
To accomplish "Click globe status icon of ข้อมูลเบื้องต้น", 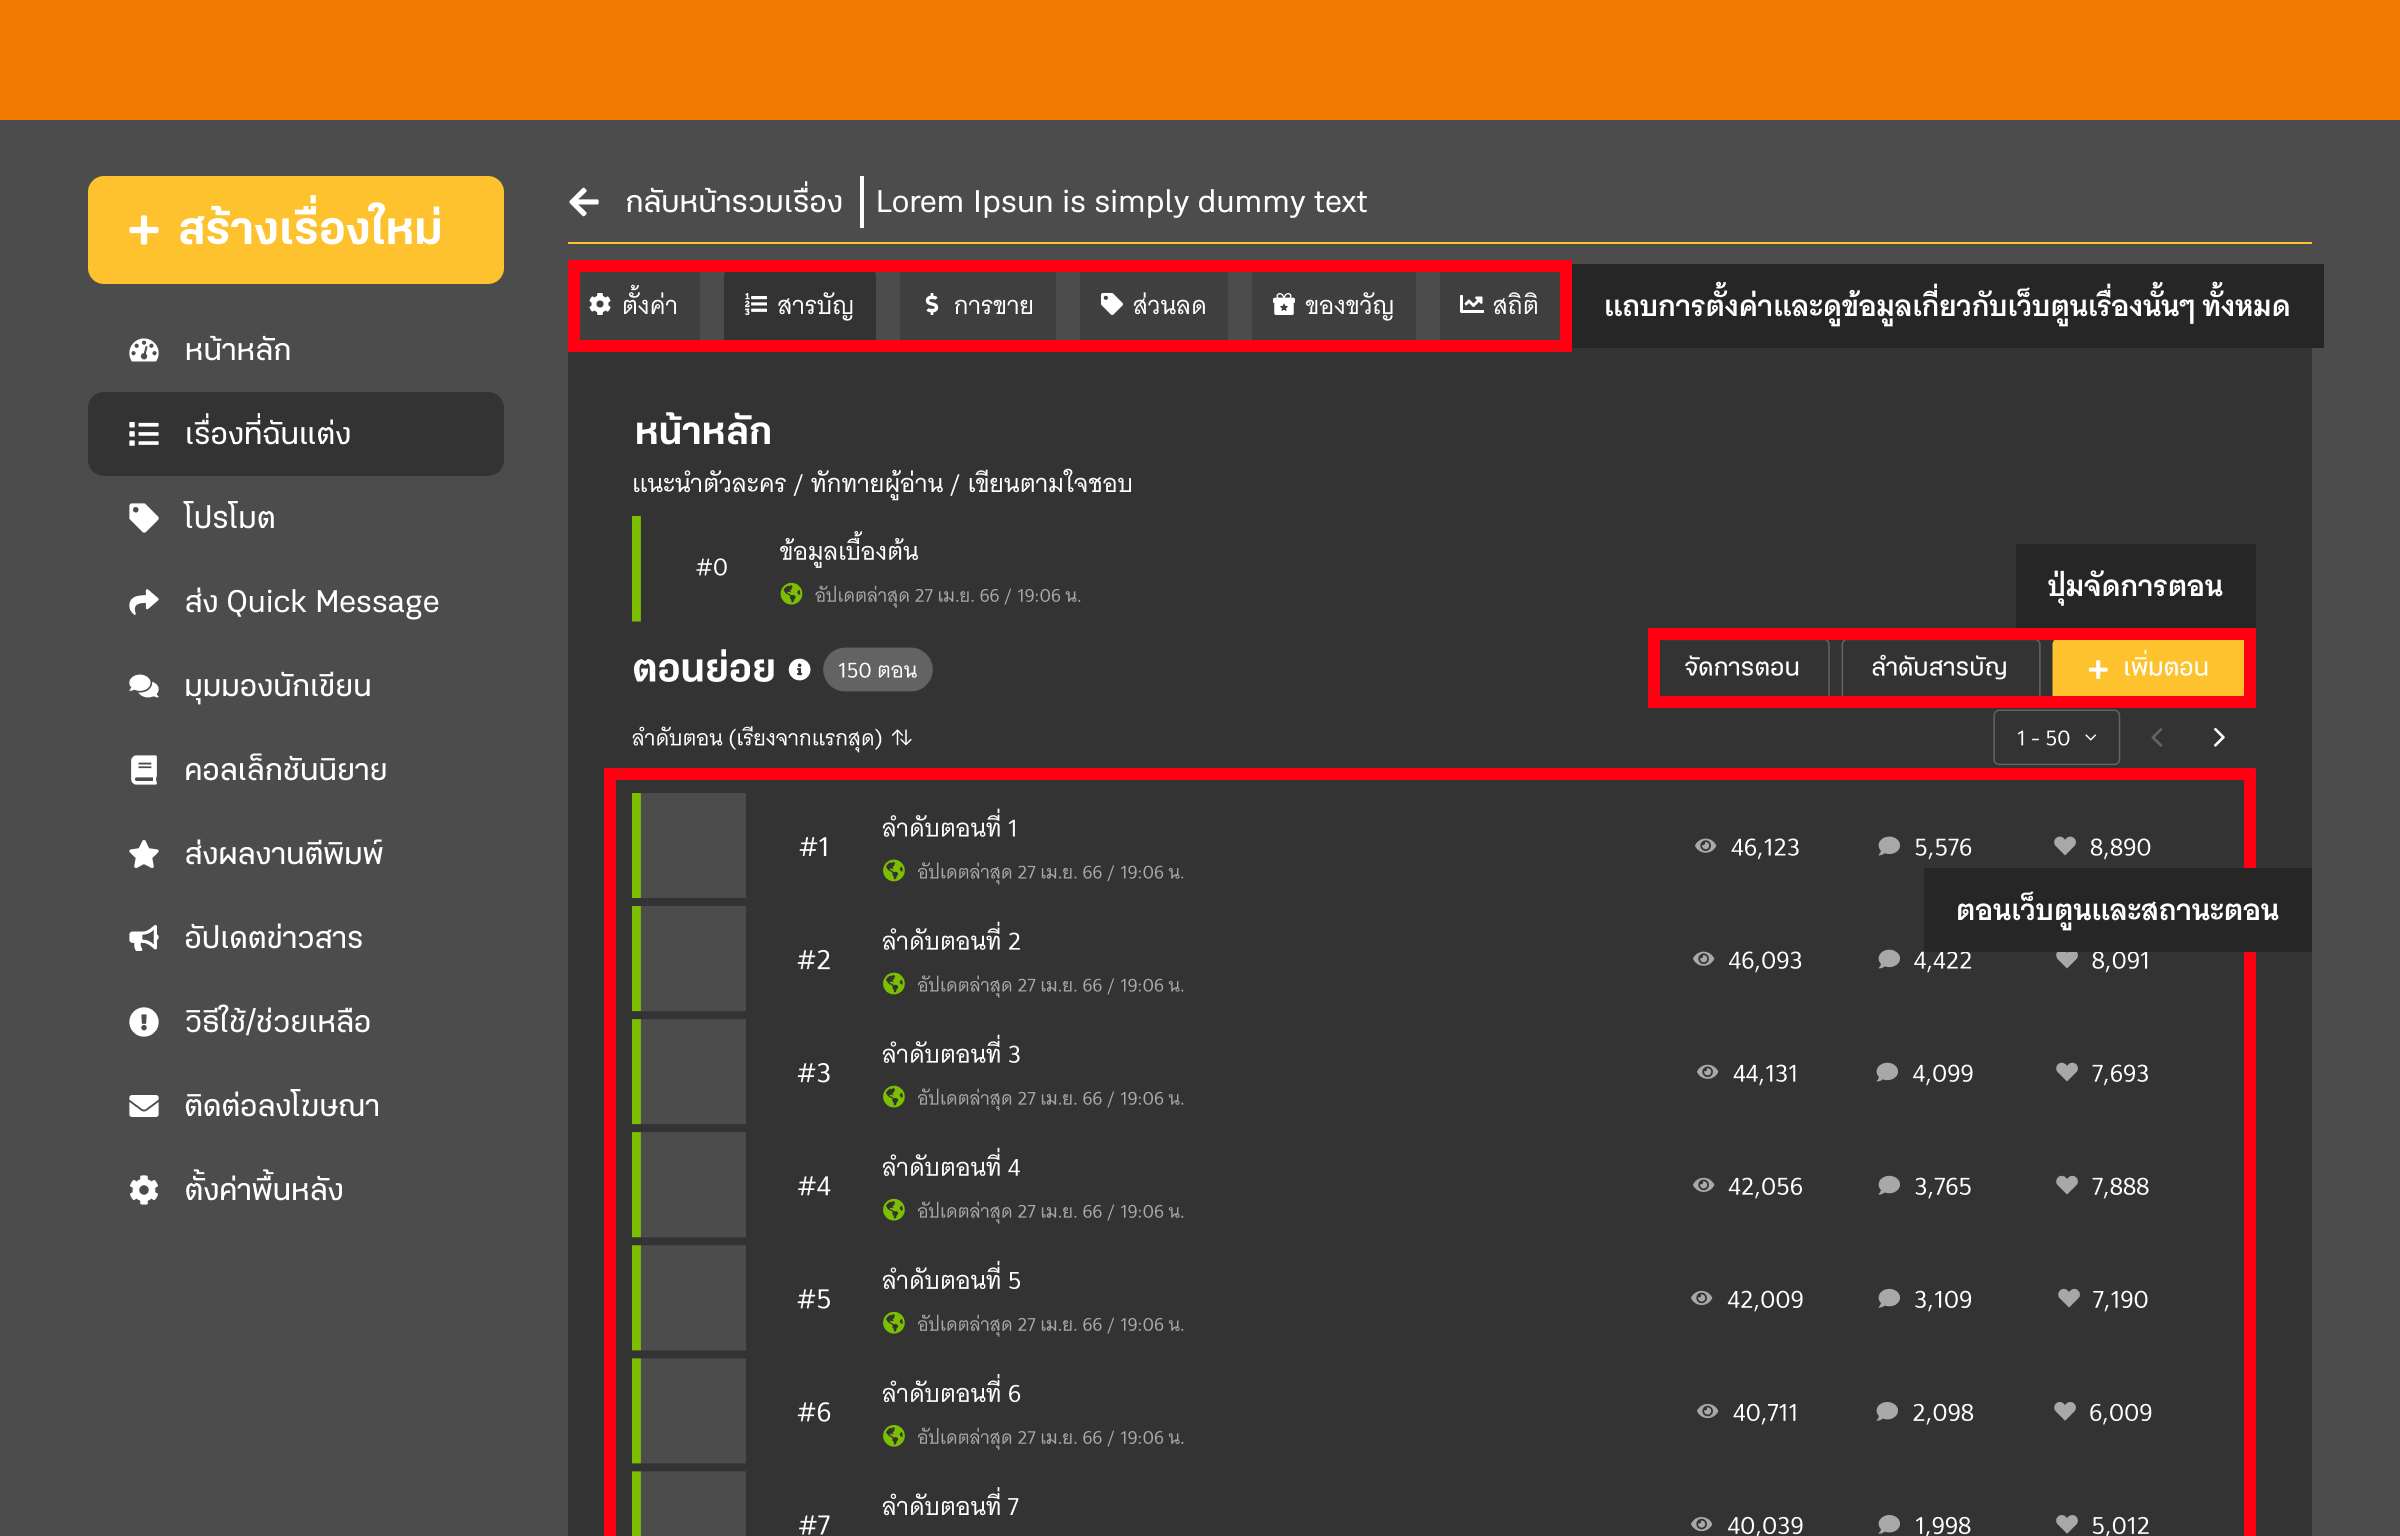I will point(791,594).
